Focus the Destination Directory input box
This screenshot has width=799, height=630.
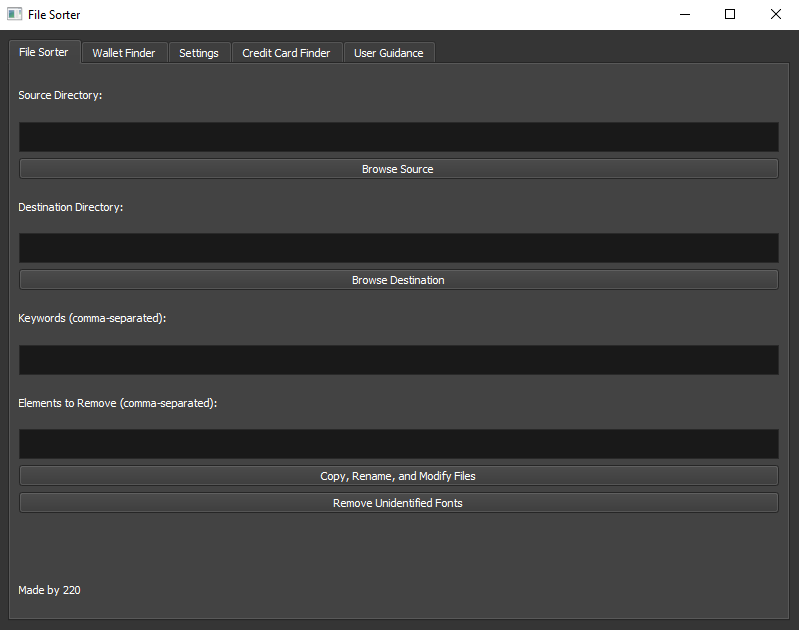tap(398, 248)
